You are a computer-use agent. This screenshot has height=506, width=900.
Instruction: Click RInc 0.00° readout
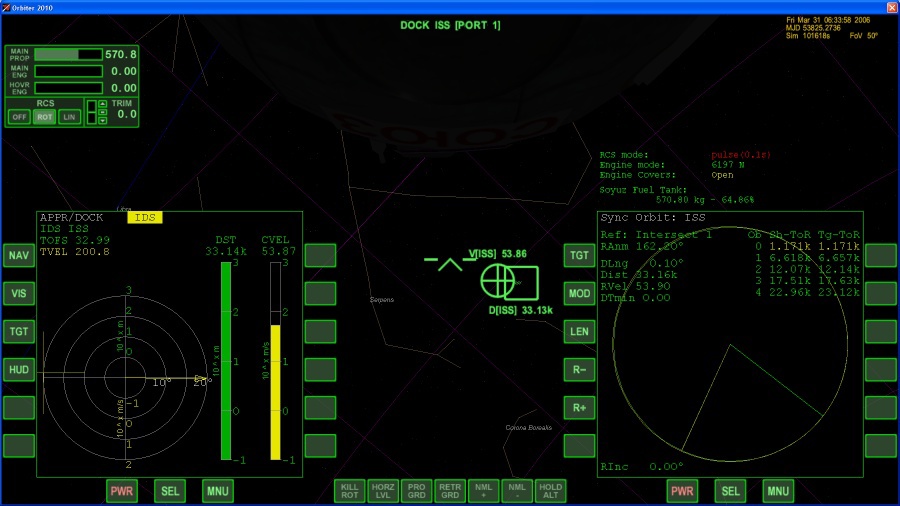642,466
